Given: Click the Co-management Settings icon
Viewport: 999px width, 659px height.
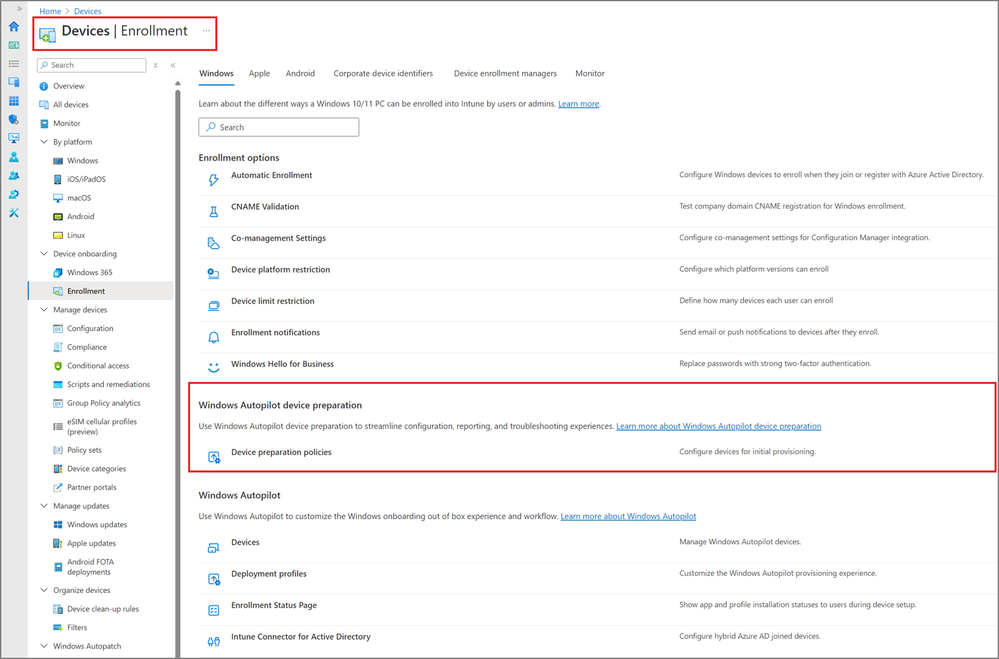Looking at the screenshot, I should coord(213,243).
